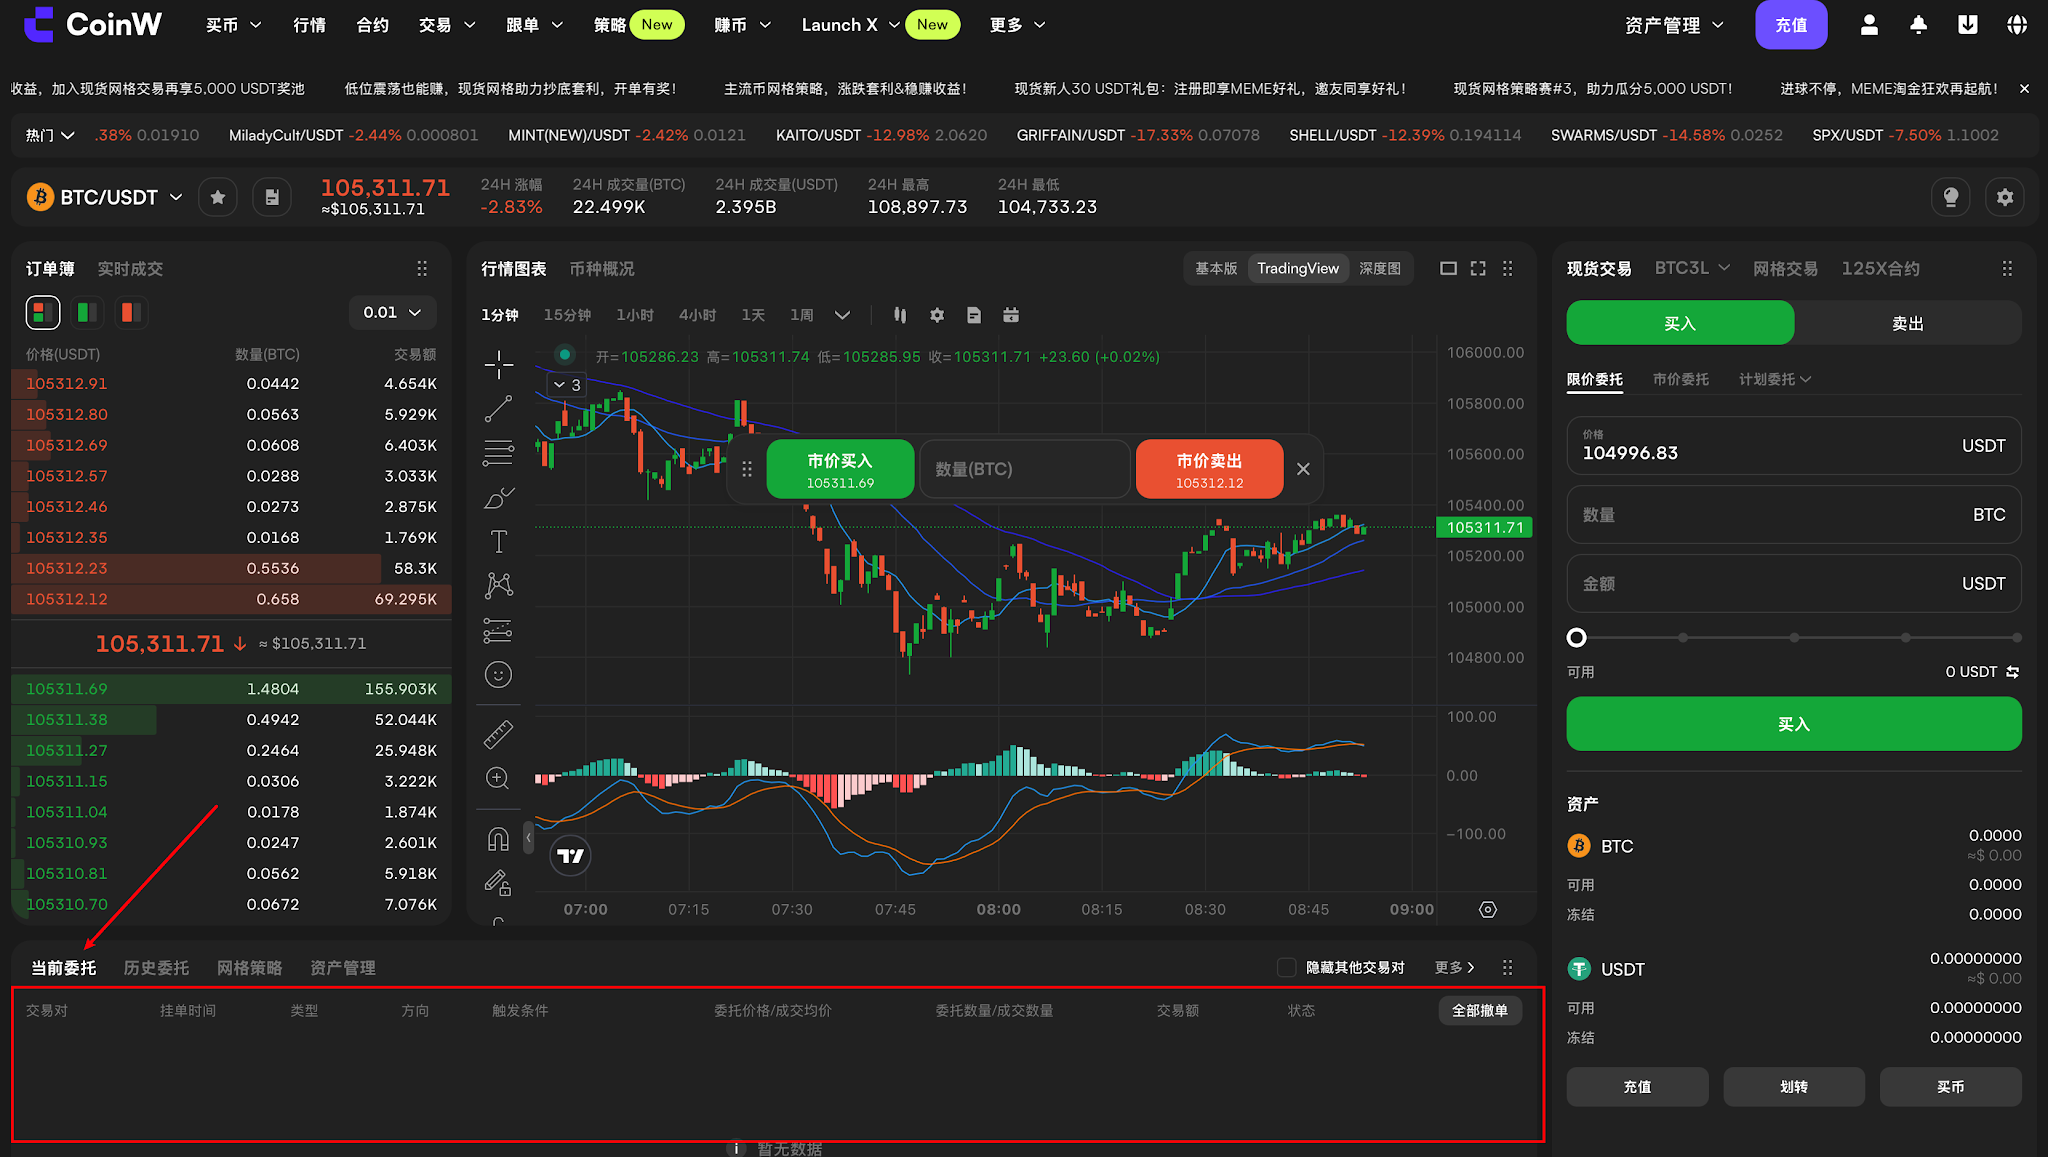Screen dimensions: 2048x1157
Task: Select the text annotation tool
Action: 498,541
